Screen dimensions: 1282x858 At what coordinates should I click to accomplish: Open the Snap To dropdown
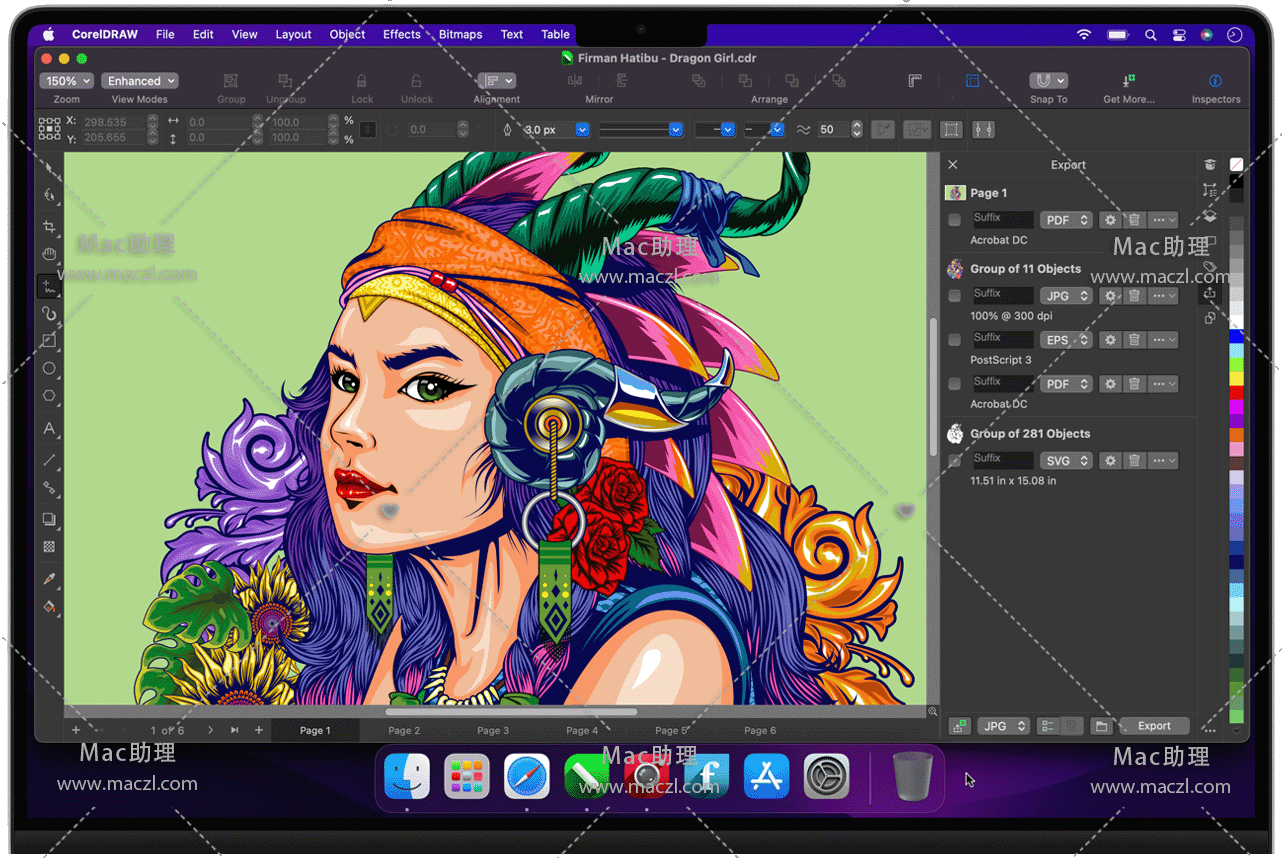(x=1048, y=81)
